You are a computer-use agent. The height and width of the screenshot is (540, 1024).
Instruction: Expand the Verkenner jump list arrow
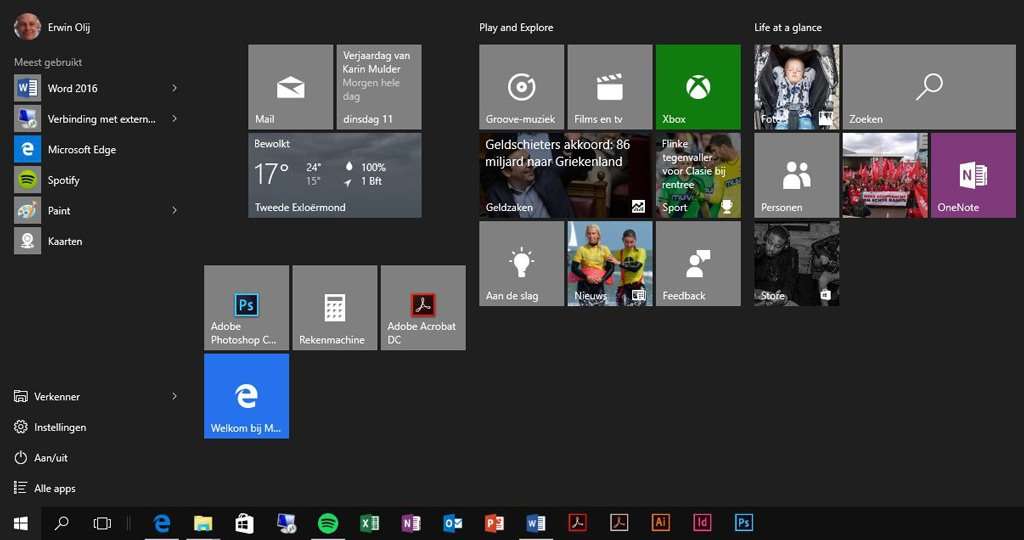[174, 396]
